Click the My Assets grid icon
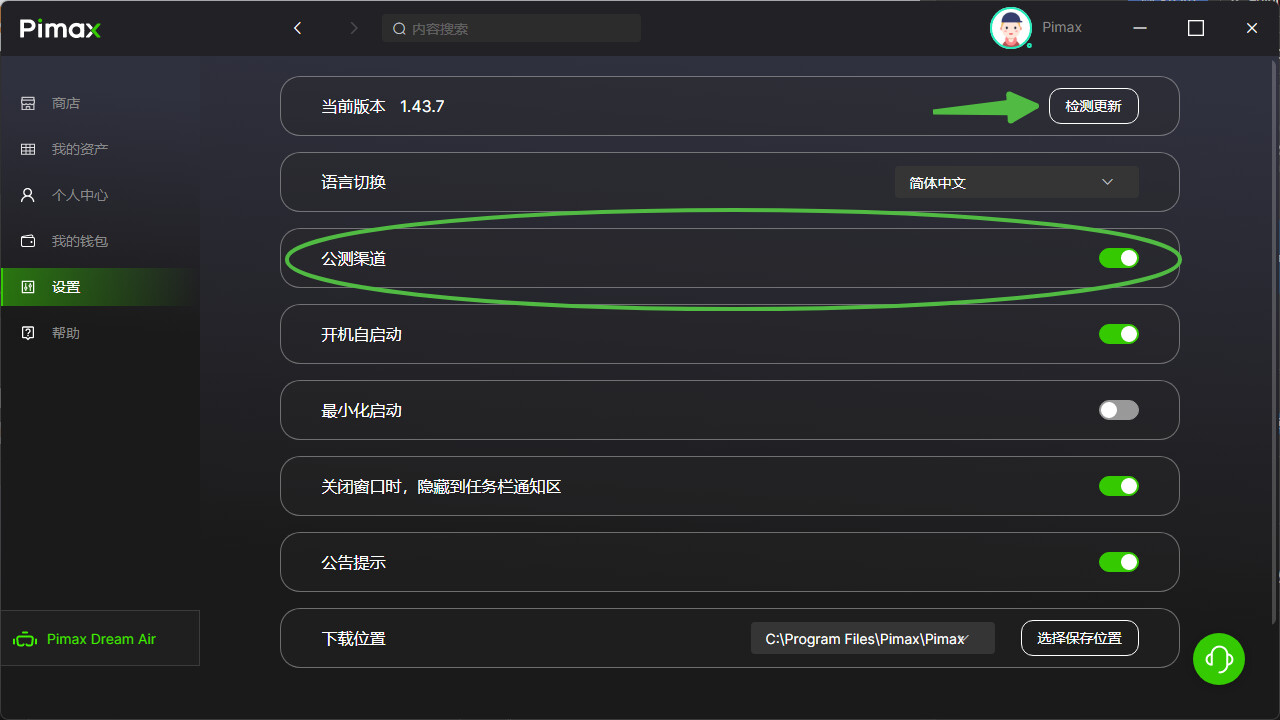The width and height of the screenshot is (1280, 720). (x=28, y=149)
